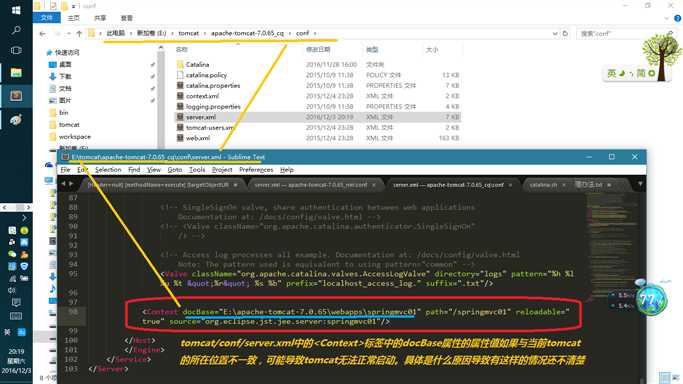The height and width of the screenshot is (384, 683).
Task: Open the Windows Start menu
Action: pyautogui.click(x=16, y=10)
